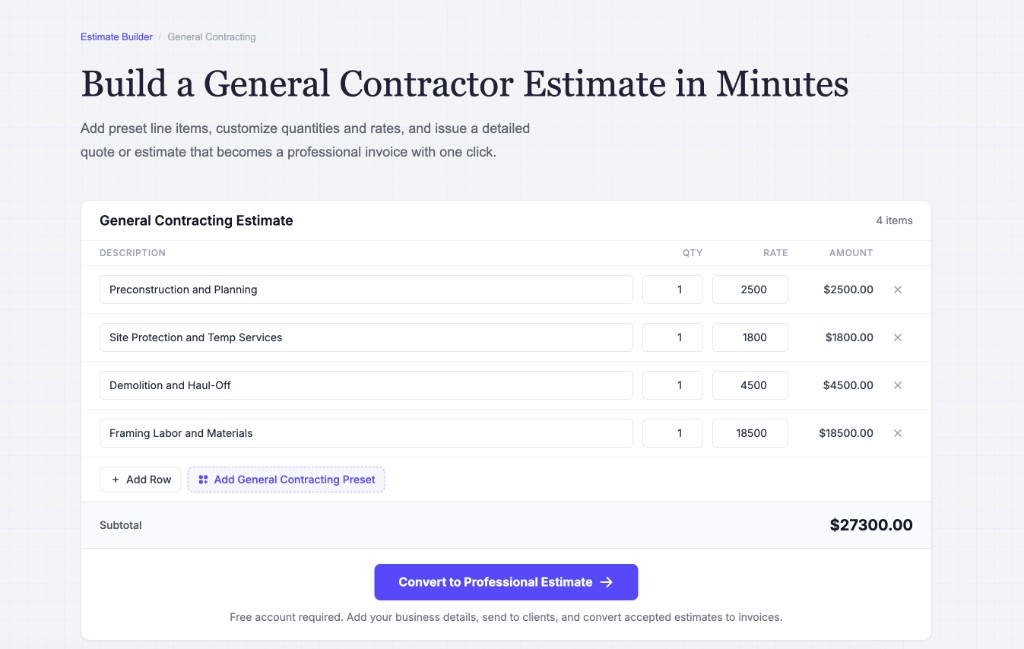Click the QTY field for Demolition and Haul-Off
The width and height of the screenshot is (1024, 649).
point(672,385)
